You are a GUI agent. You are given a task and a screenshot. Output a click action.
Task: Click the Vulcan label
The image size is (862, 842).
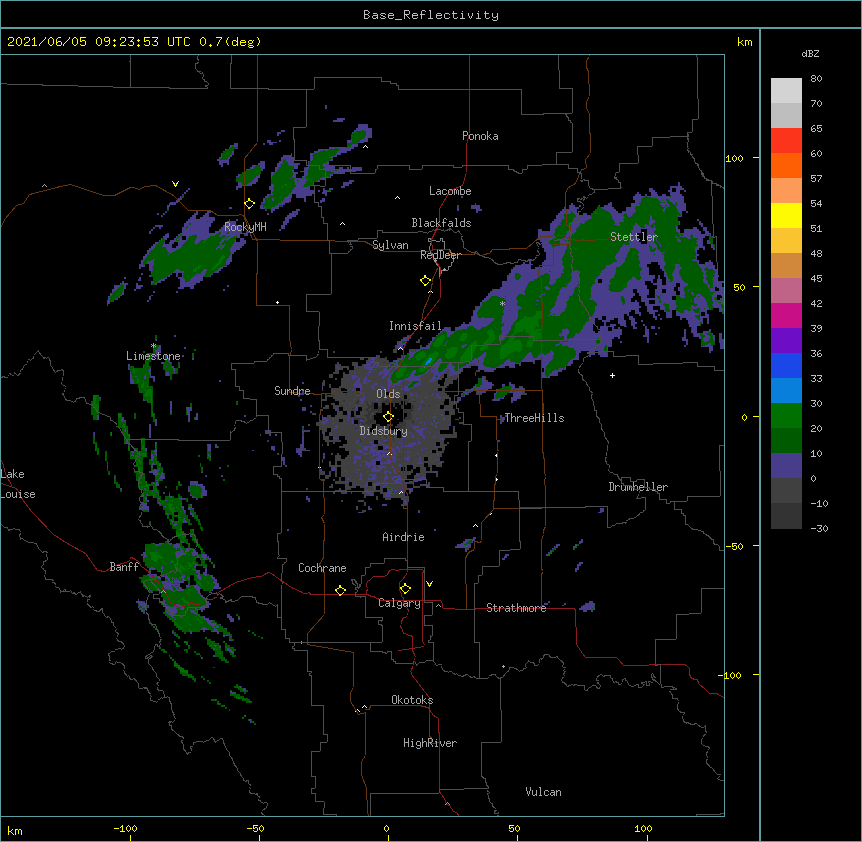543,792
